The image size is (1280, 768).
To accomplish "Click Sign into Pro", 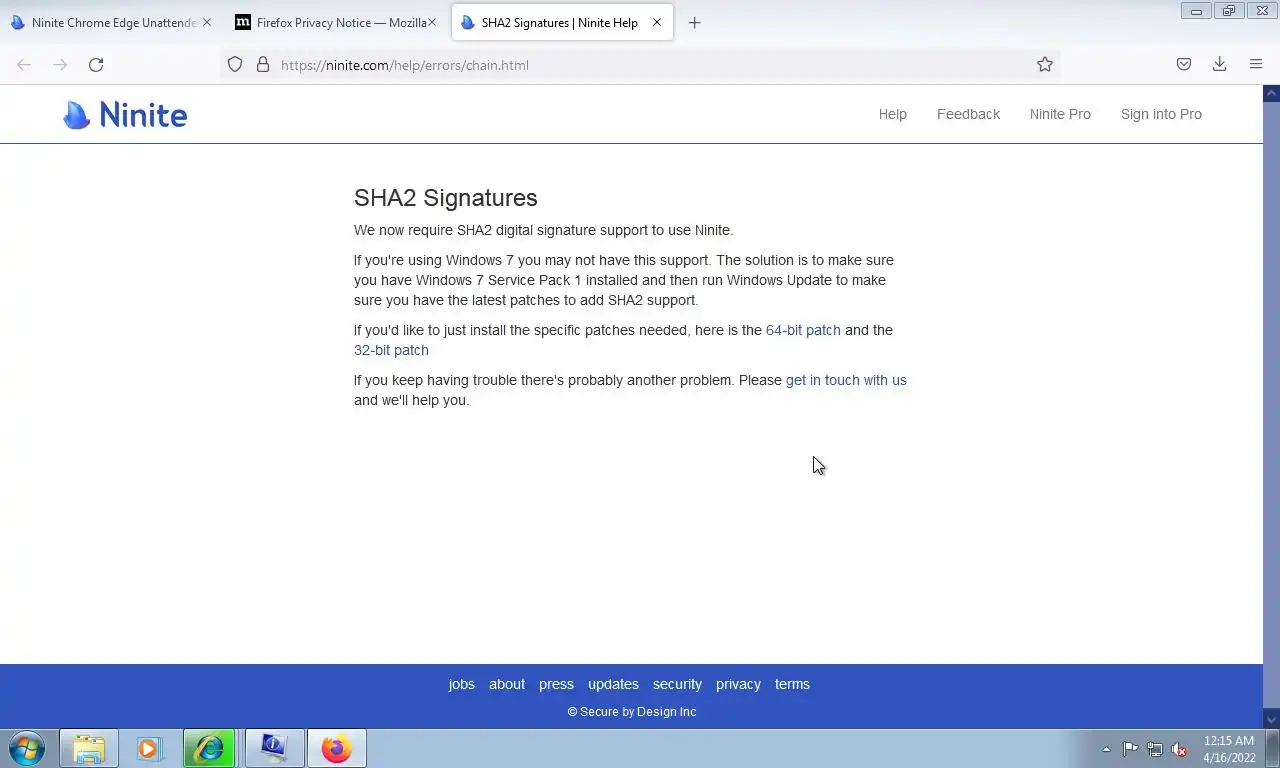I will [x=1161, y=114].
